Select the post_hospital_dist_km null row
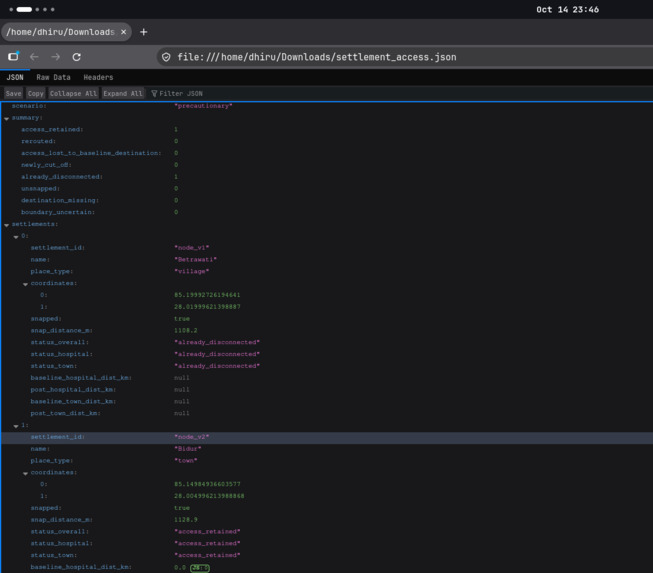The width and height of the screenshot is (653, 573). pos(327,390)
